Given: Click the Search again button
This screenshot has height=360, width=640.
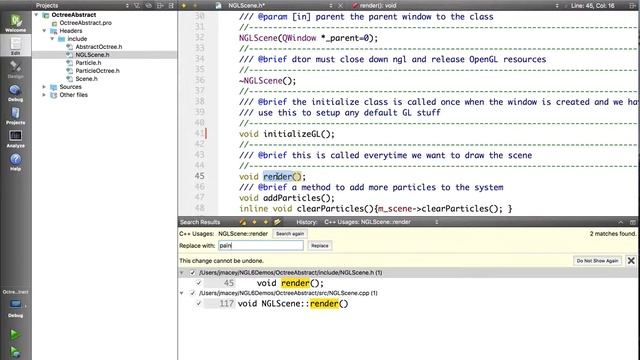Looking at the screenshot, I should (290, 234).
